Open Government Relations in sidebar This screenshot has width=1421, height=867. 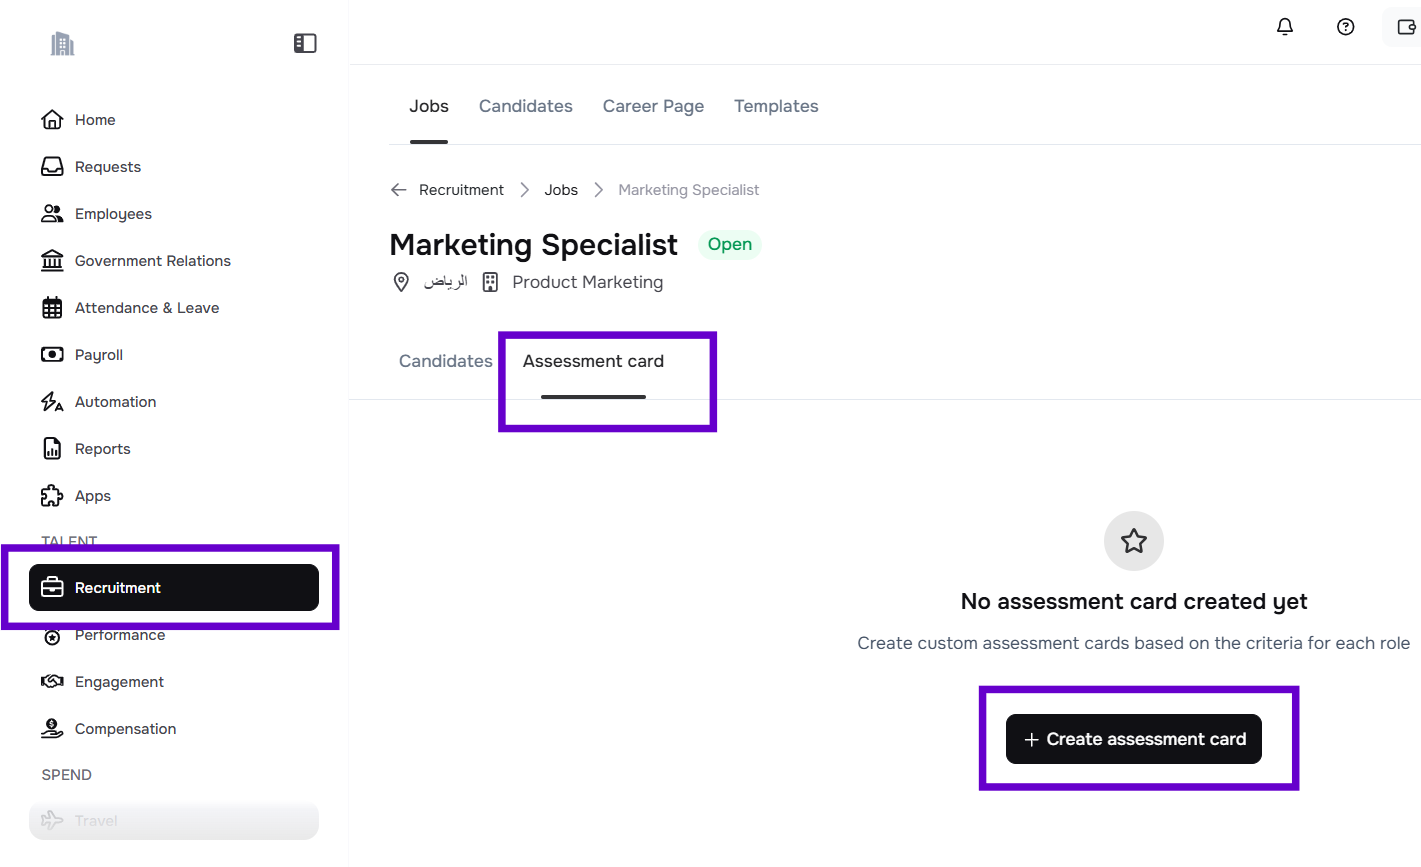click(152, 261)
